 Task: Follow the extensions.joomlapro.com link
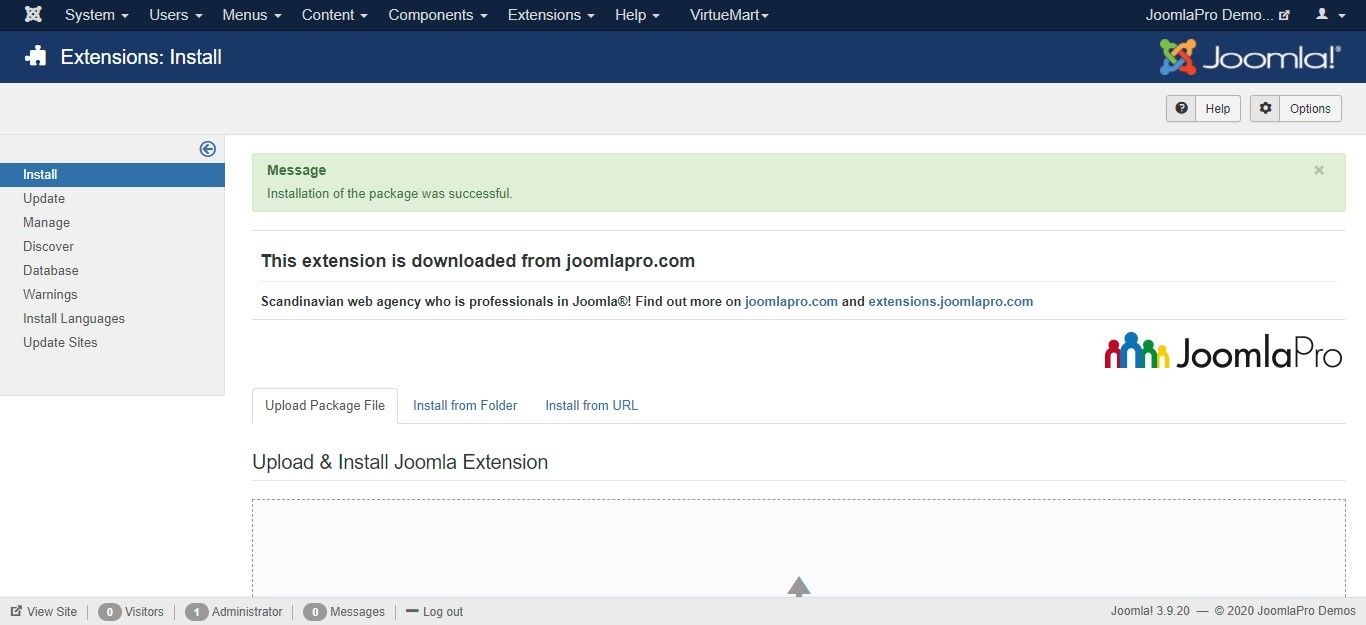(x=950, y=301)
